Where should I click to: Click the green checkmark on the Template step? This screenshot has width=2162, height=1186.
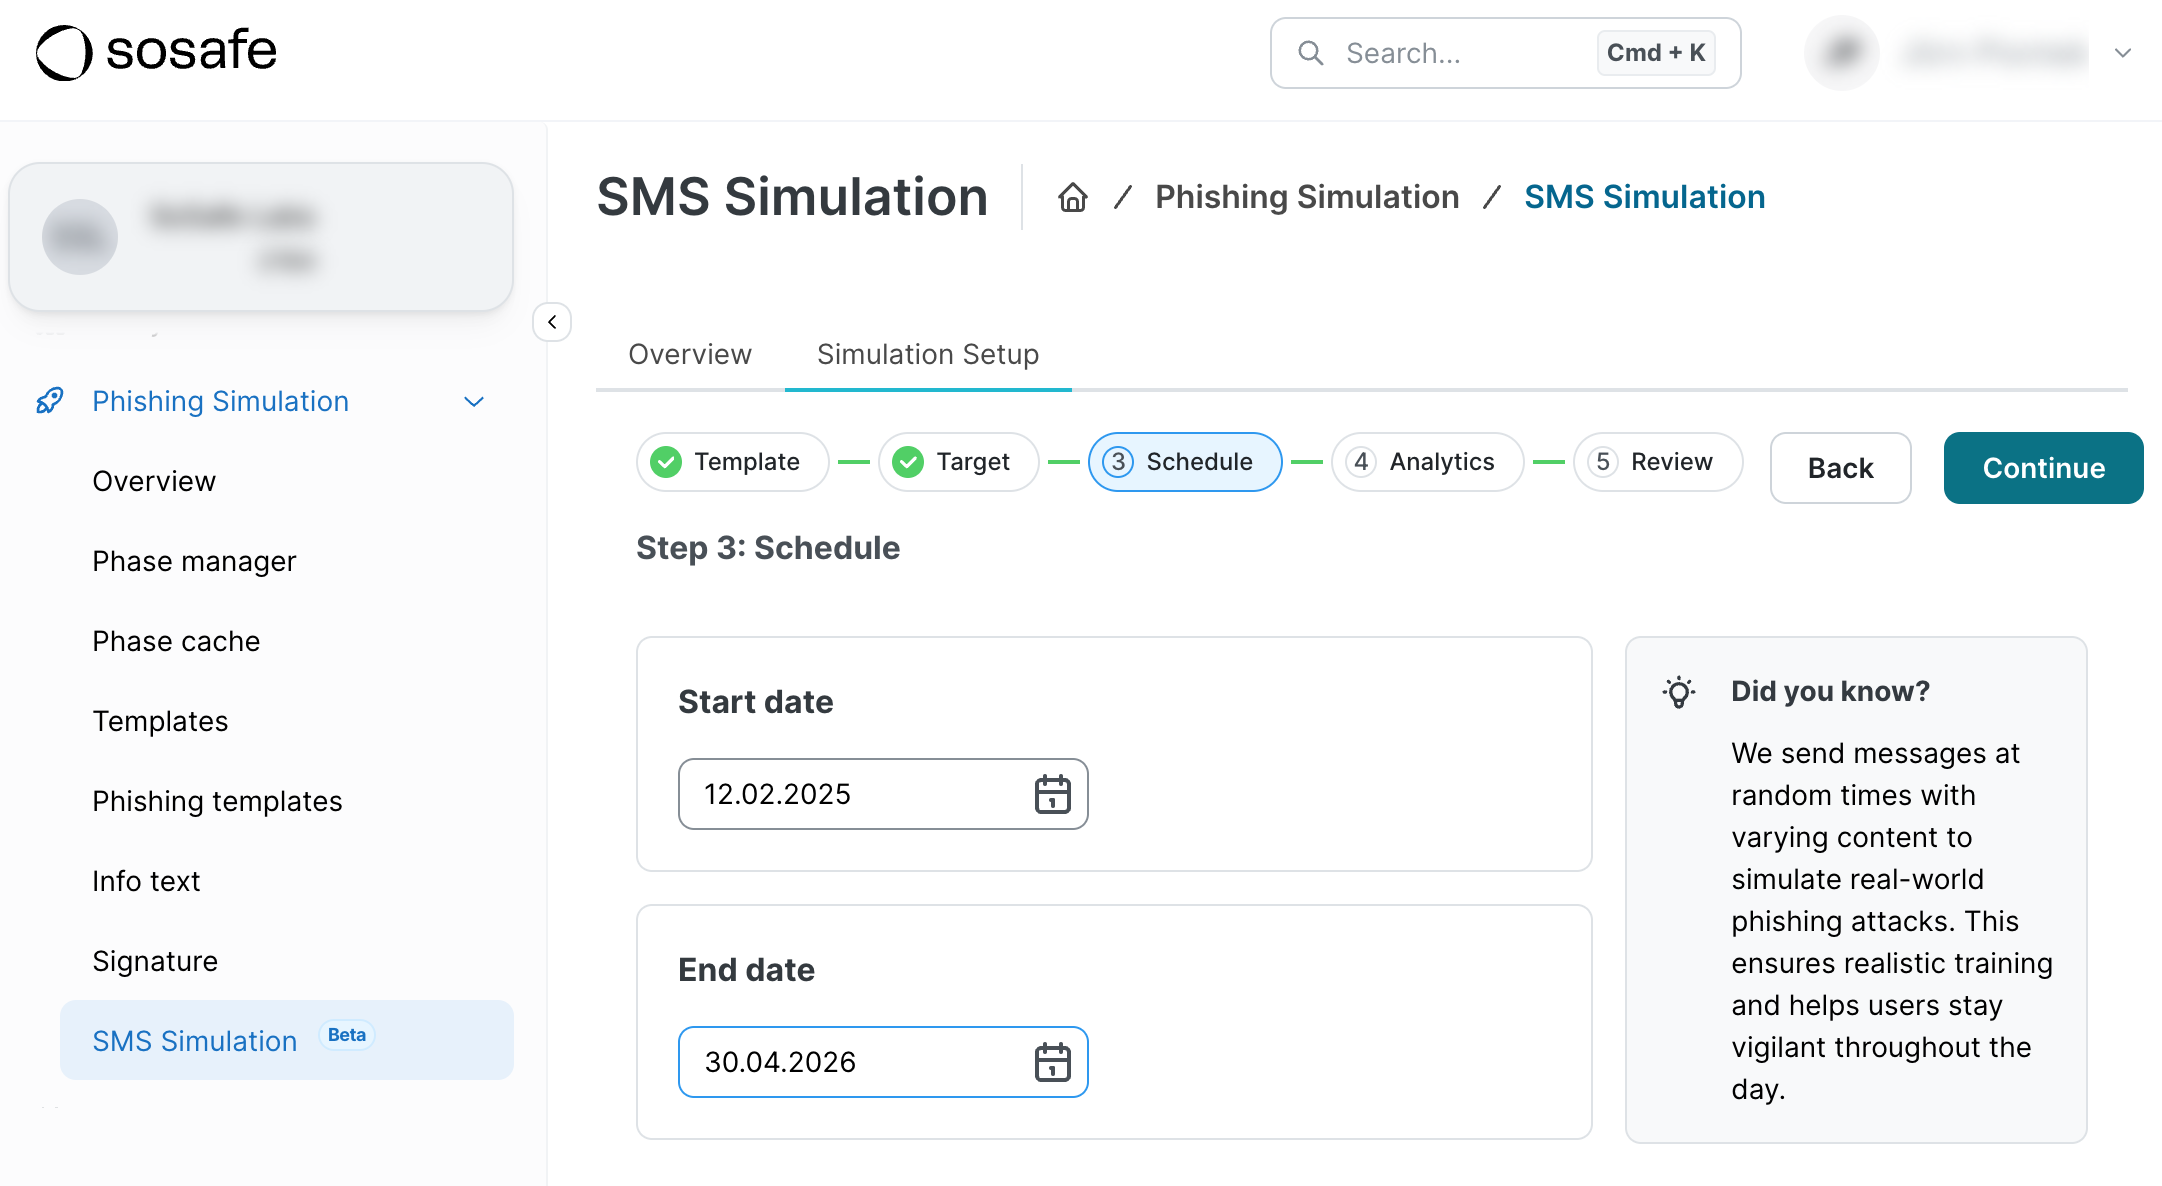click(665, 462)
